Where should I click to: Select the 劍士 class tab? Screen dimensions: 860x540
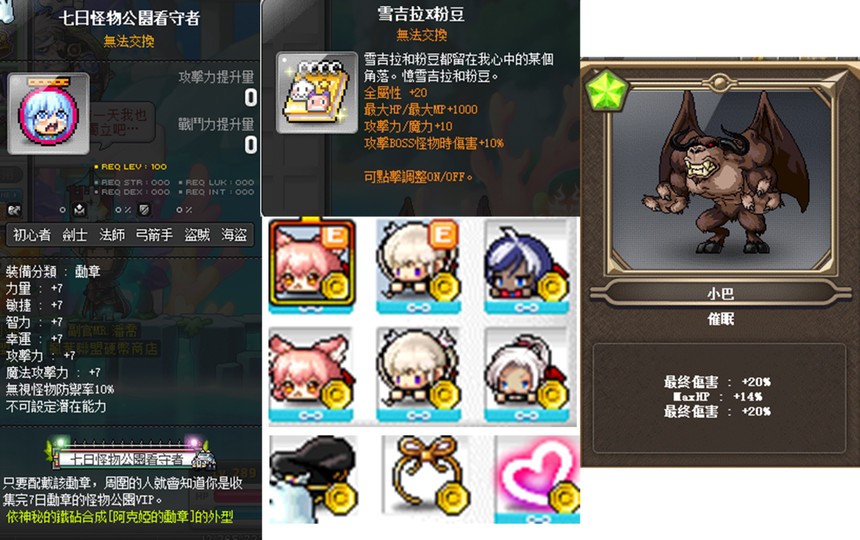(x=75, y=235)
